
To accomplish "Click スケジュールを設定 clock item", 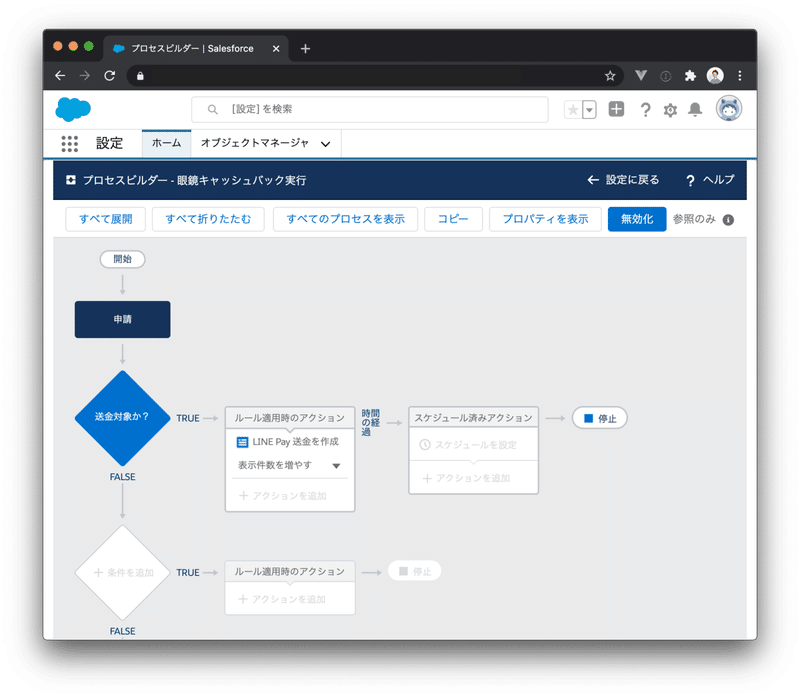I will pos(468,445).
